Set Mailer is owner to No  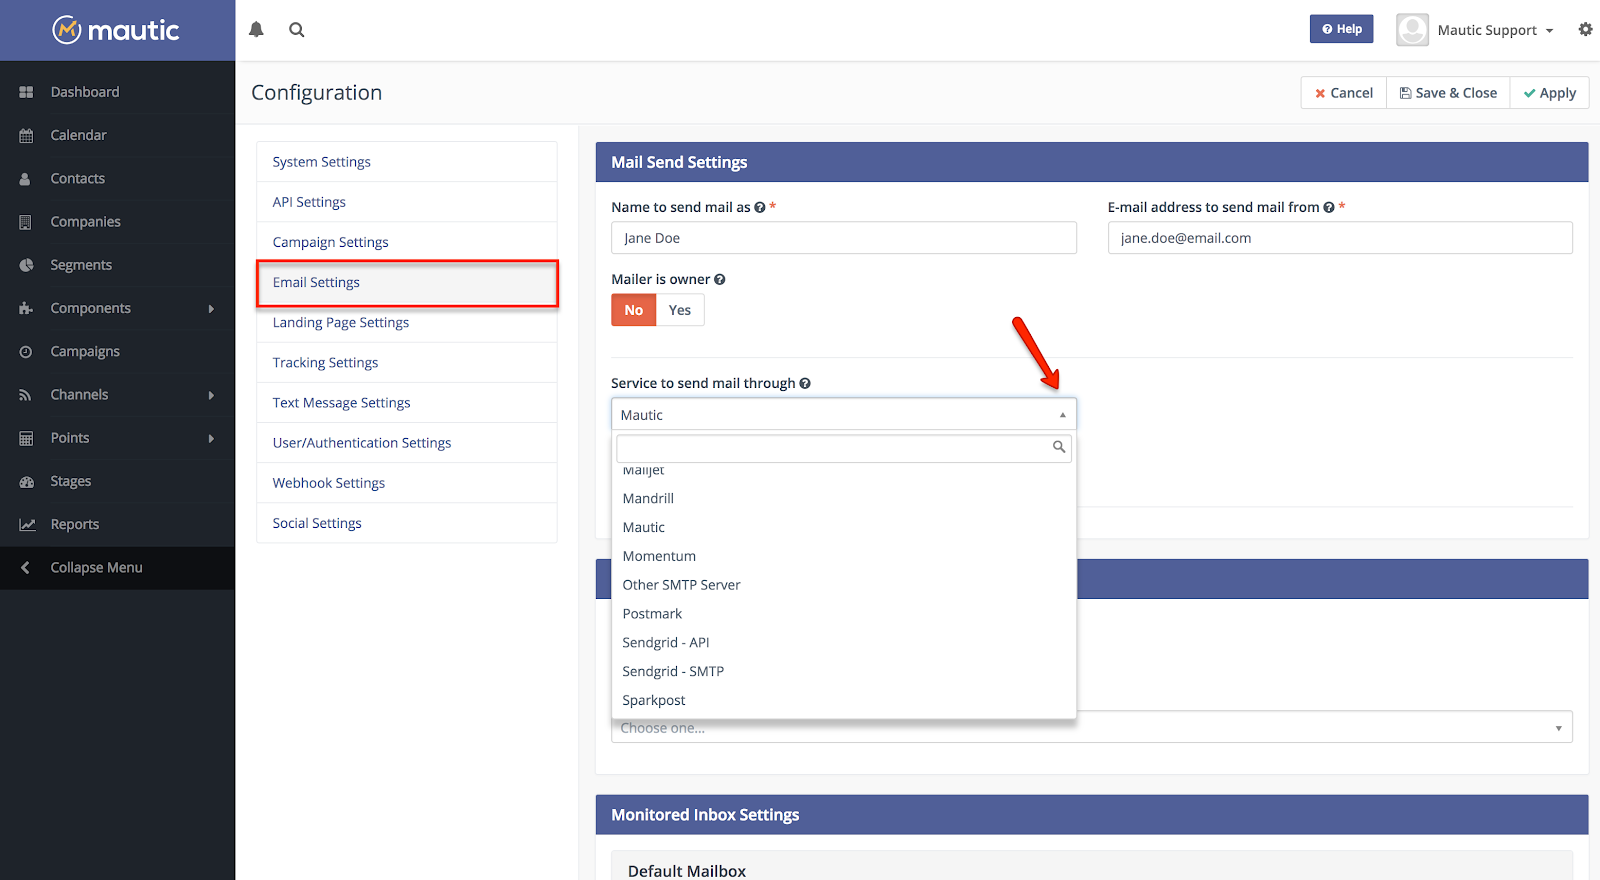[634, 310]
